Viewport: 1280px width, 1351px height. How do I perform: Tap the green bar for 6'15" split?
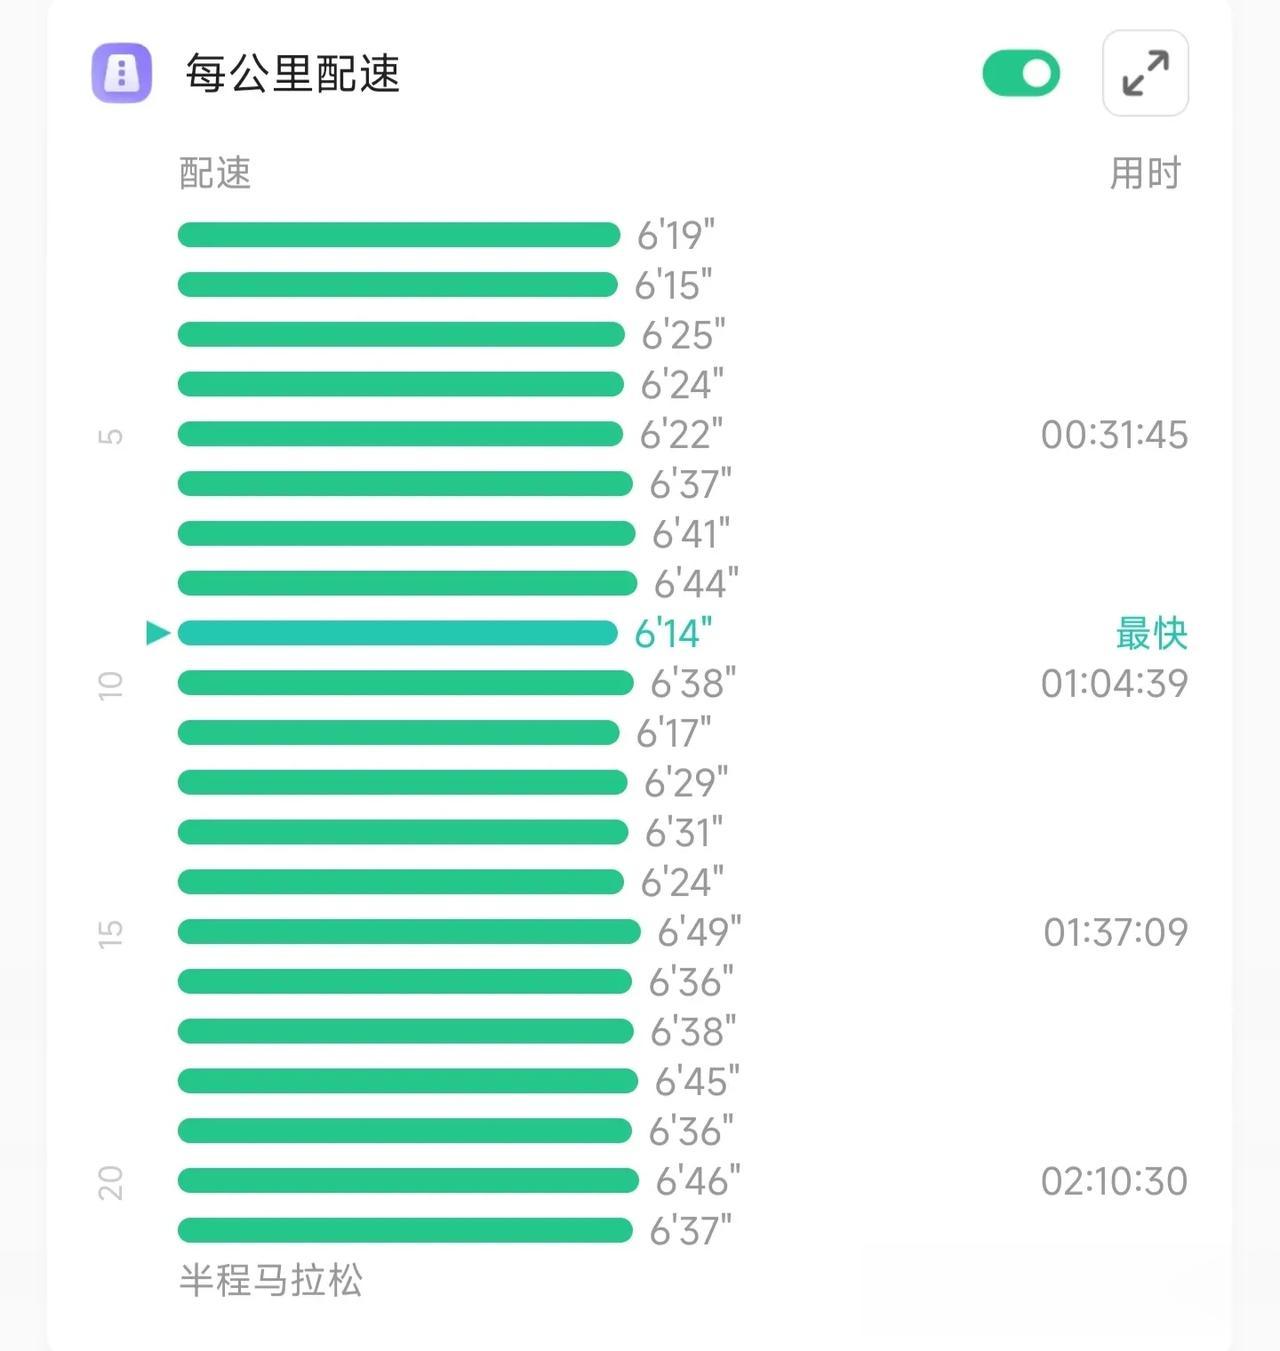[x=398, y=285]
